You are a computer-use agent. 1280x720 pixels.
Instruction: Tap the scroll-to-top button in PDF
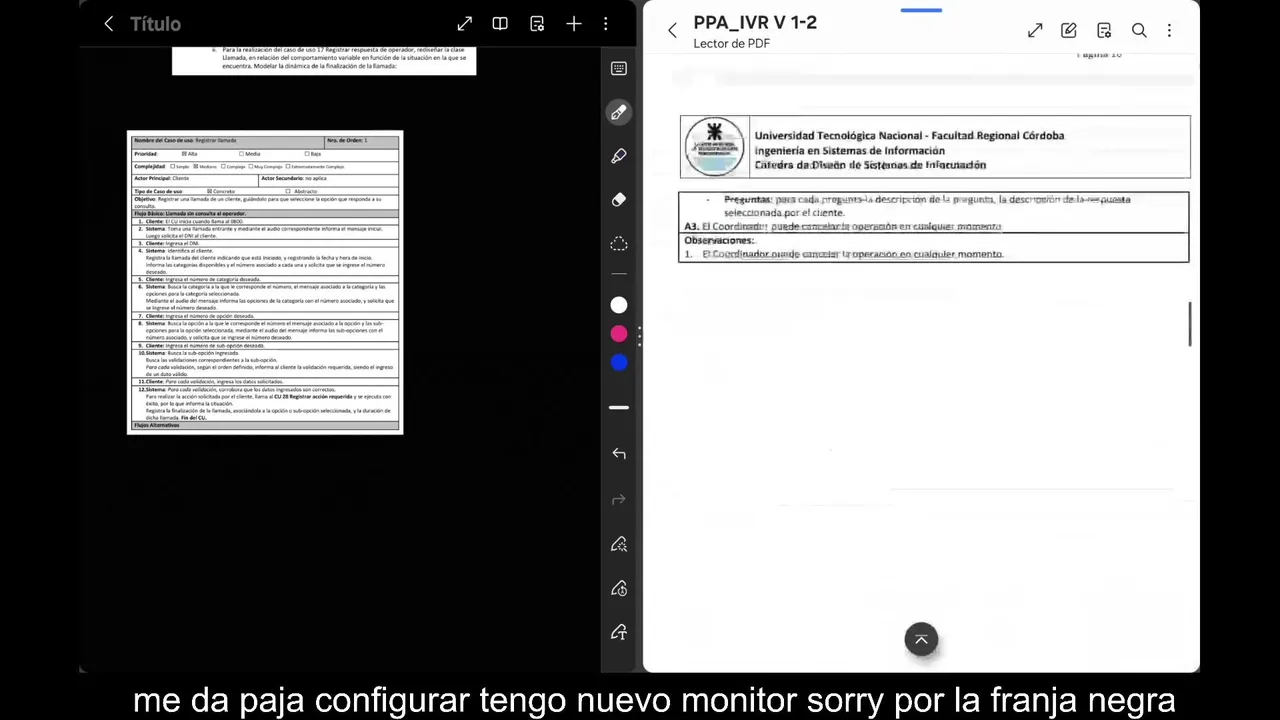point(921,640)
